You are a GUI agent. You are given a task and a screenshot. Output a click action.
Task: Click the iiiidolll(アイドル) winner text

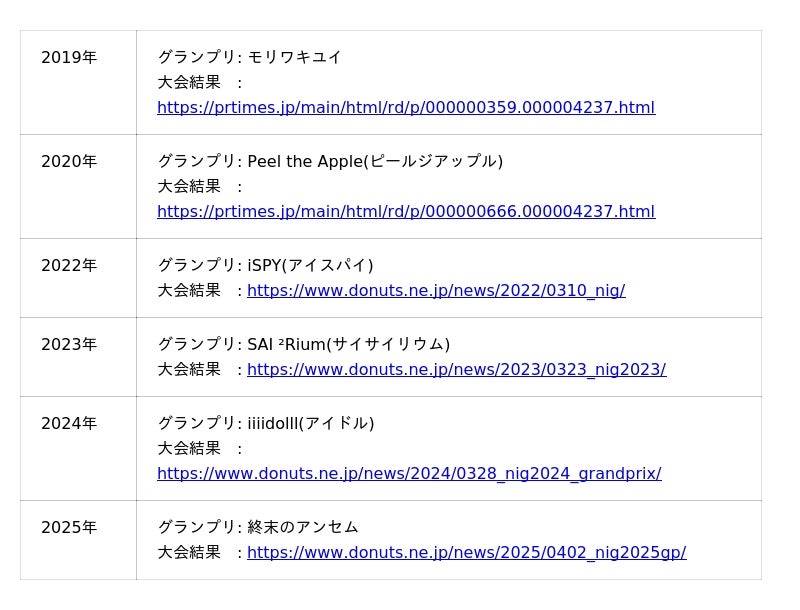tap(310, 424)
